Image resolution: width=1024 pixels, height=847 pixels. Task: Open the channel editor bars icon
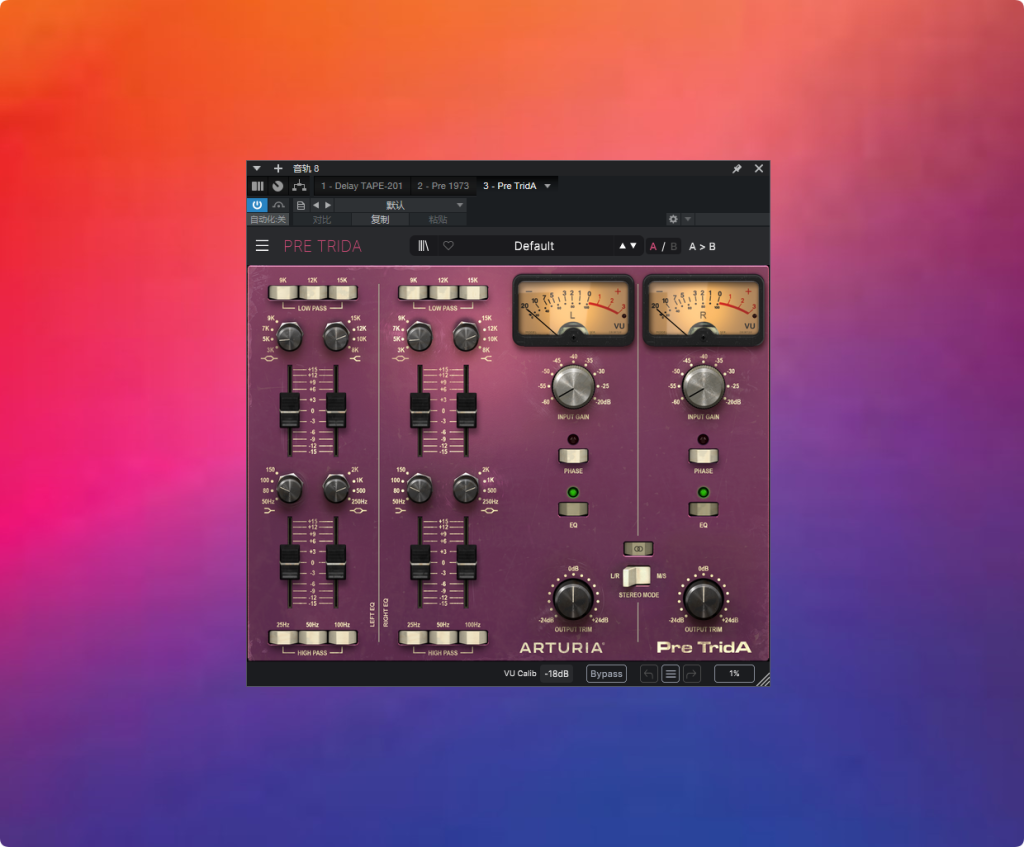258,186
